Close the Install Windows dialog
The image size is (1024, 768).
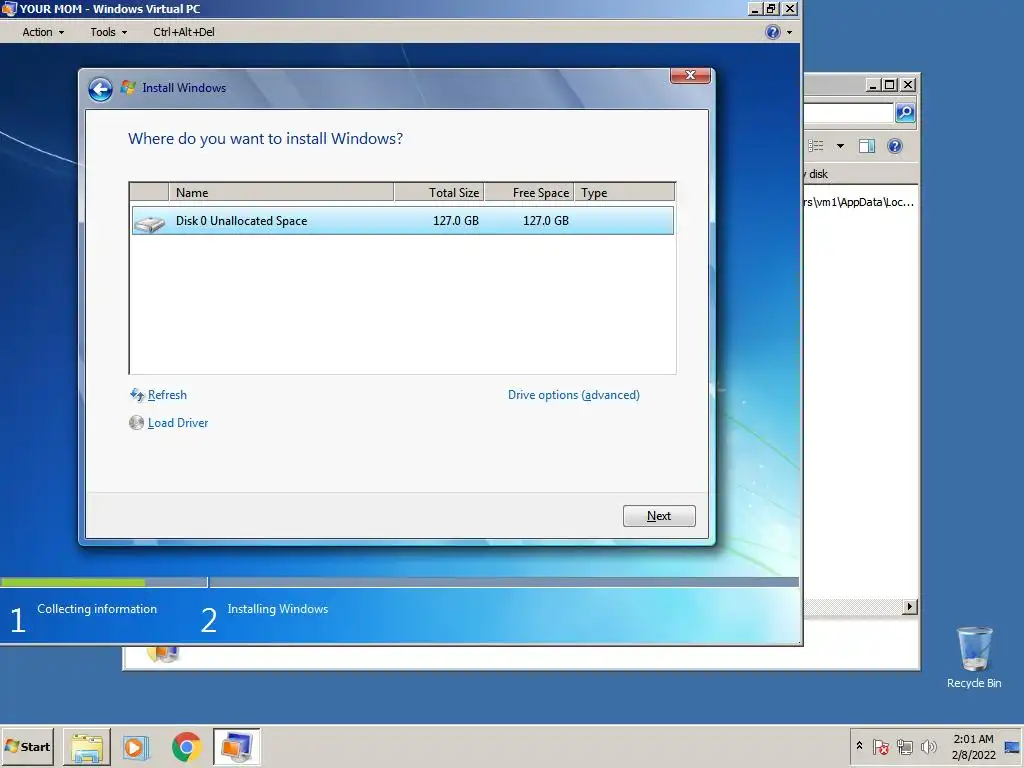(x=690, y=75)
